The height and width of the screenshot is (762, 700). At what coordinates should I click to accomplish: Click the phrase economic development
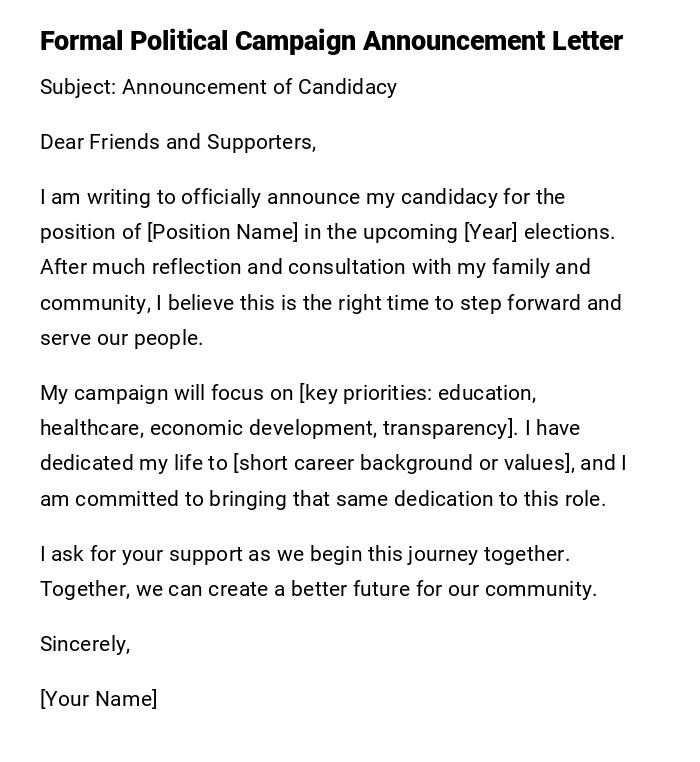pos(263,428)
